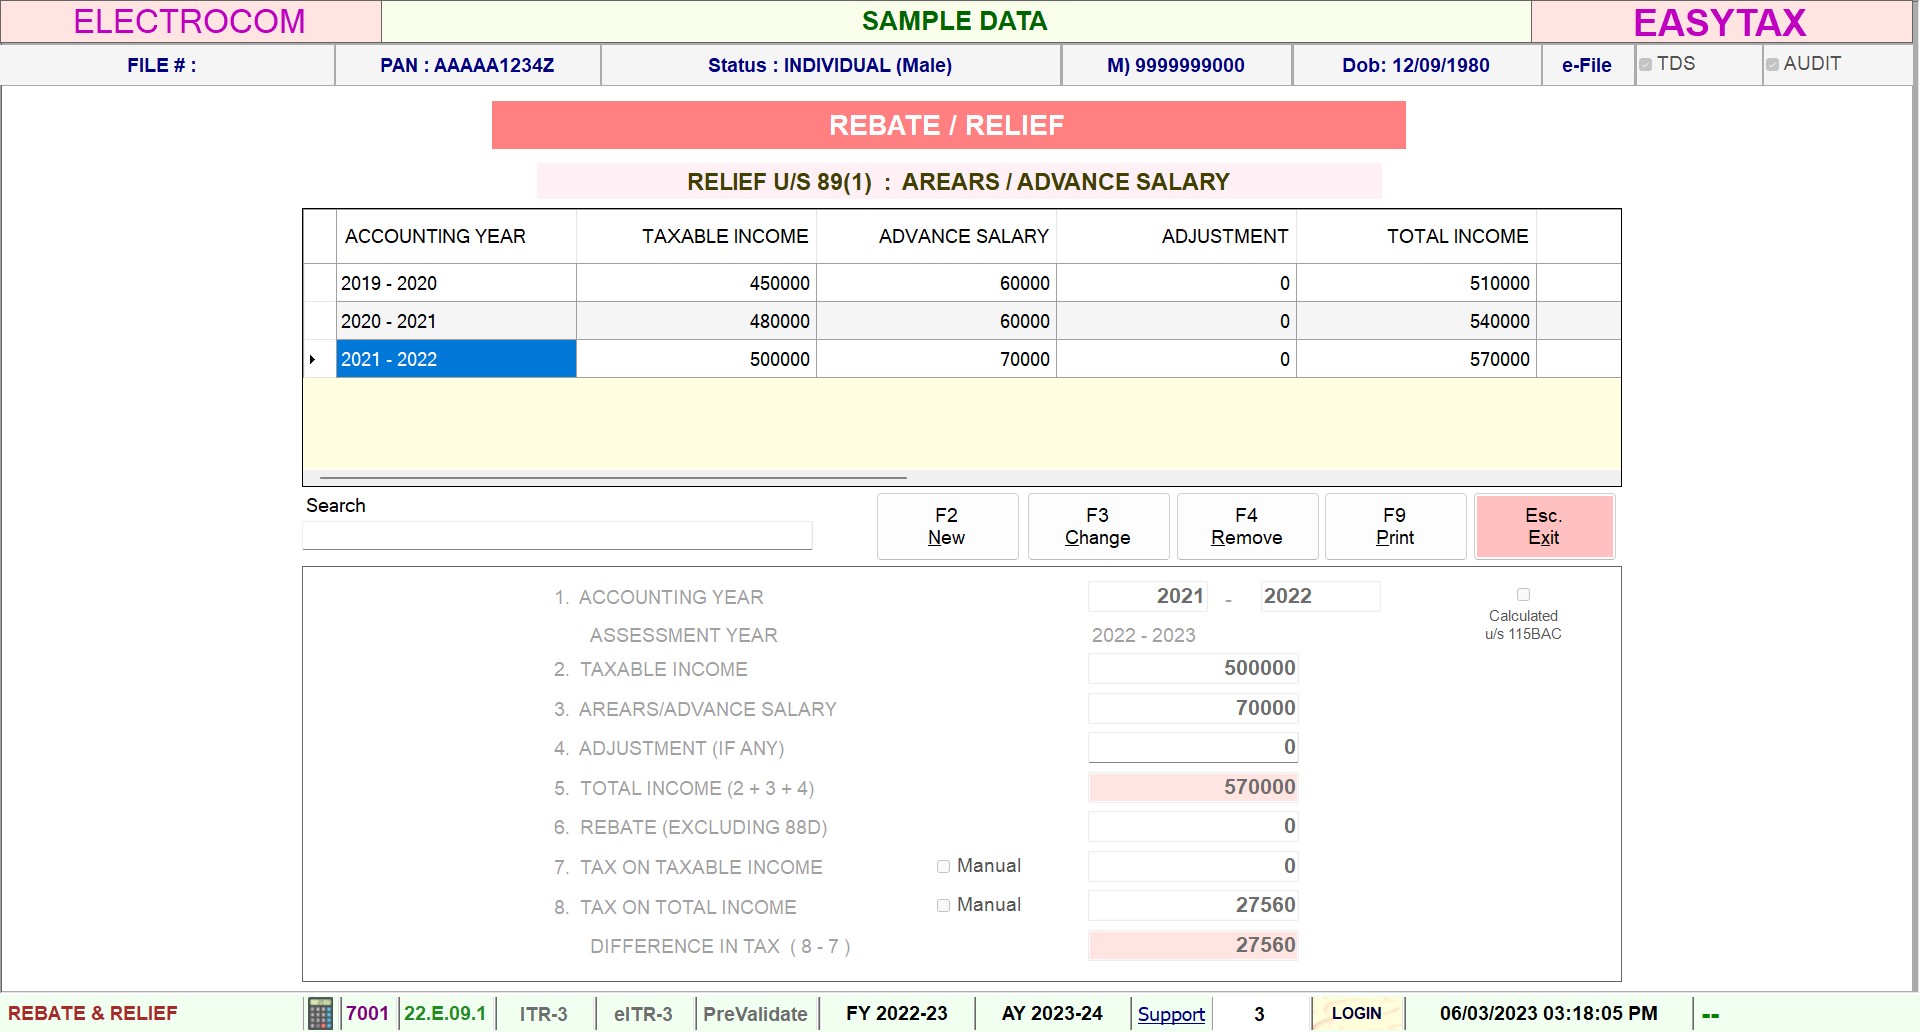Click total income cell 540000

(x=1416, y=321)
